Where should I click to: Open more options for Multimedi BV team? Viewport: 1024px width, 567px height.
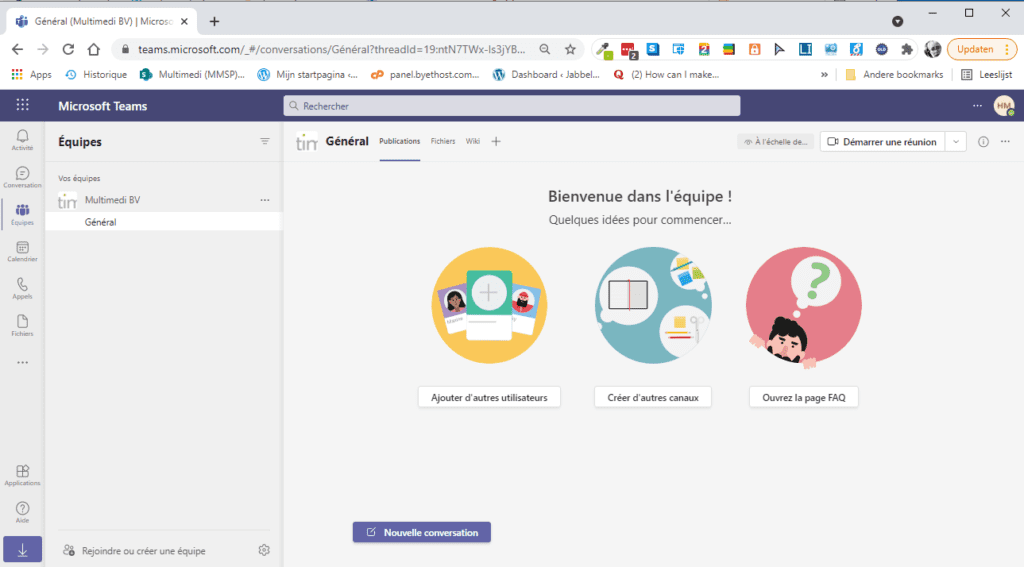point(264,200)
